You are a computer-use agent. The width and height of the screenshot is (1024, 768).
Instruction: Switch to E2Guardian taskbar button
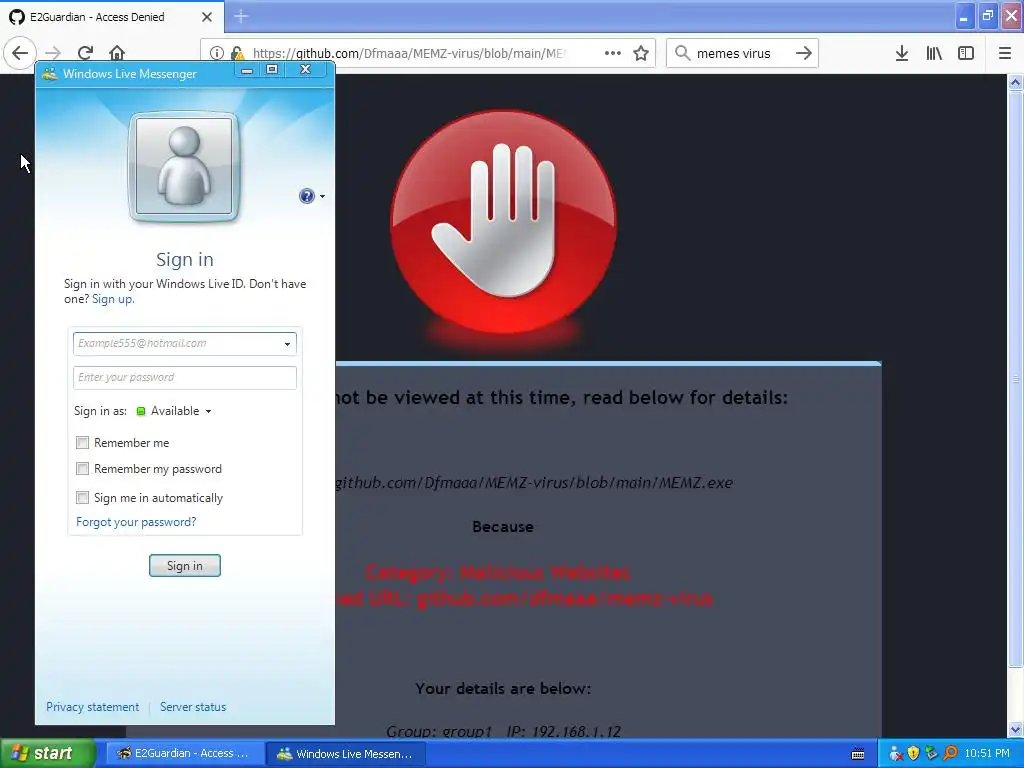(x=185, y=753)
